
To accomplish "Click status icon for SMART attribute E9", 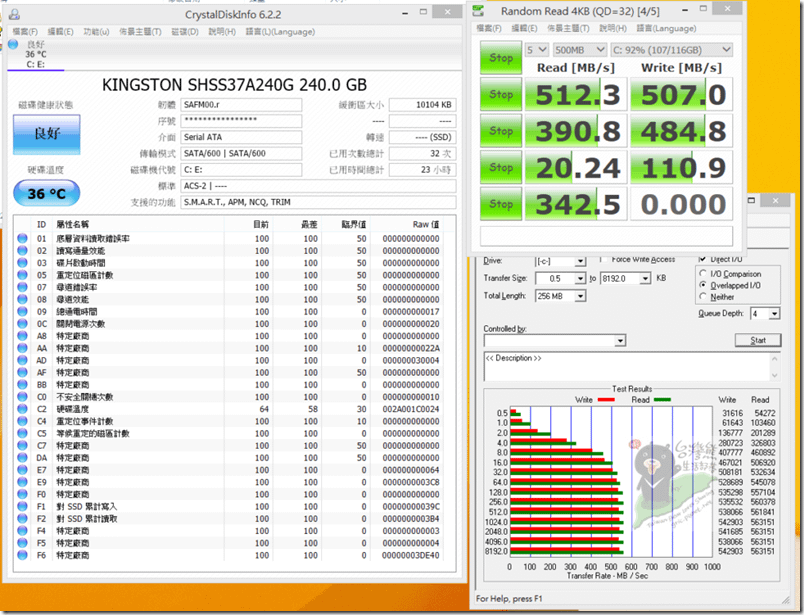I will point(22,482).
